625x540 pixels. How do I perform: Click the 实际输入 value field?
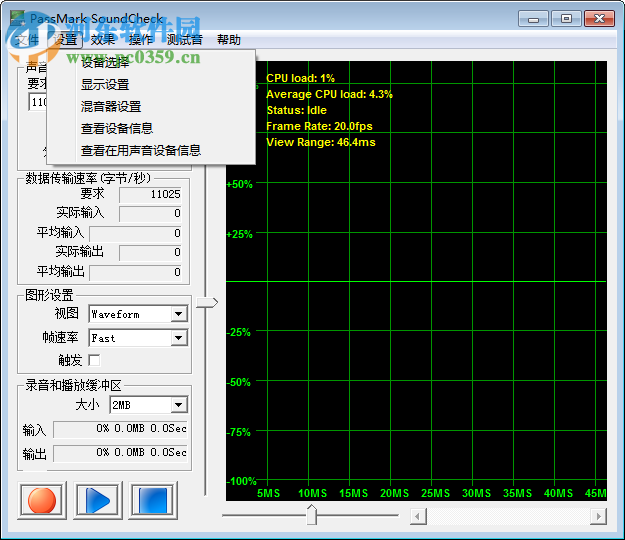[x=150, y=214]
